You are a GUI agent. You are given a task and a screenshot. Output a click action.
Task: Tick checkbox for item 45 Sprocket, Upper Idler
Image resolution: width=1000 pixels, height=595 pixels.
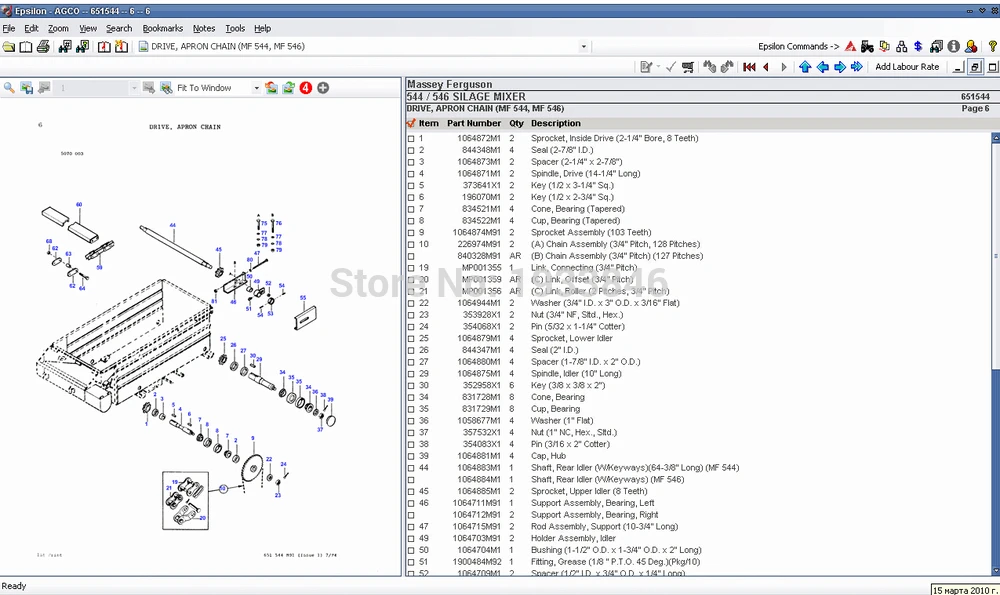click(411, 492)
